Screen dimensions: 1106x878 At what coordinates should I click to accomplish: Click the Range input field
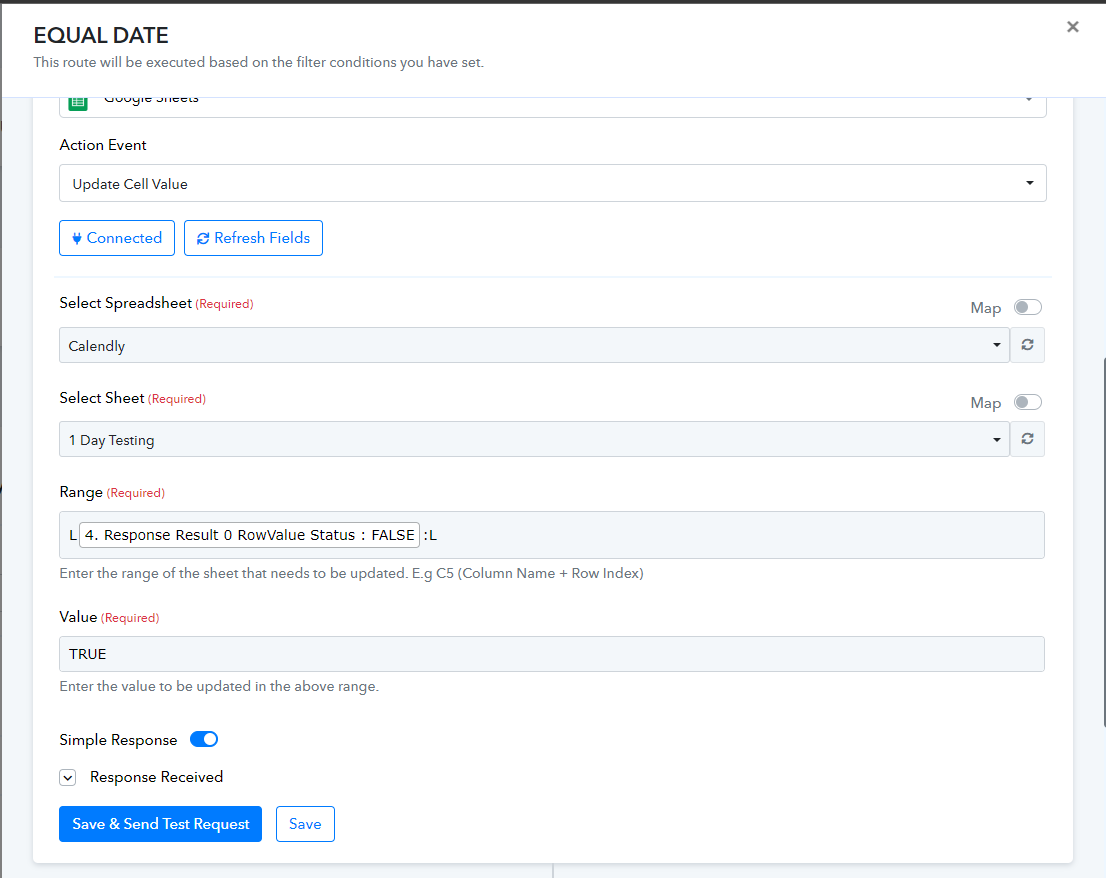552,535
